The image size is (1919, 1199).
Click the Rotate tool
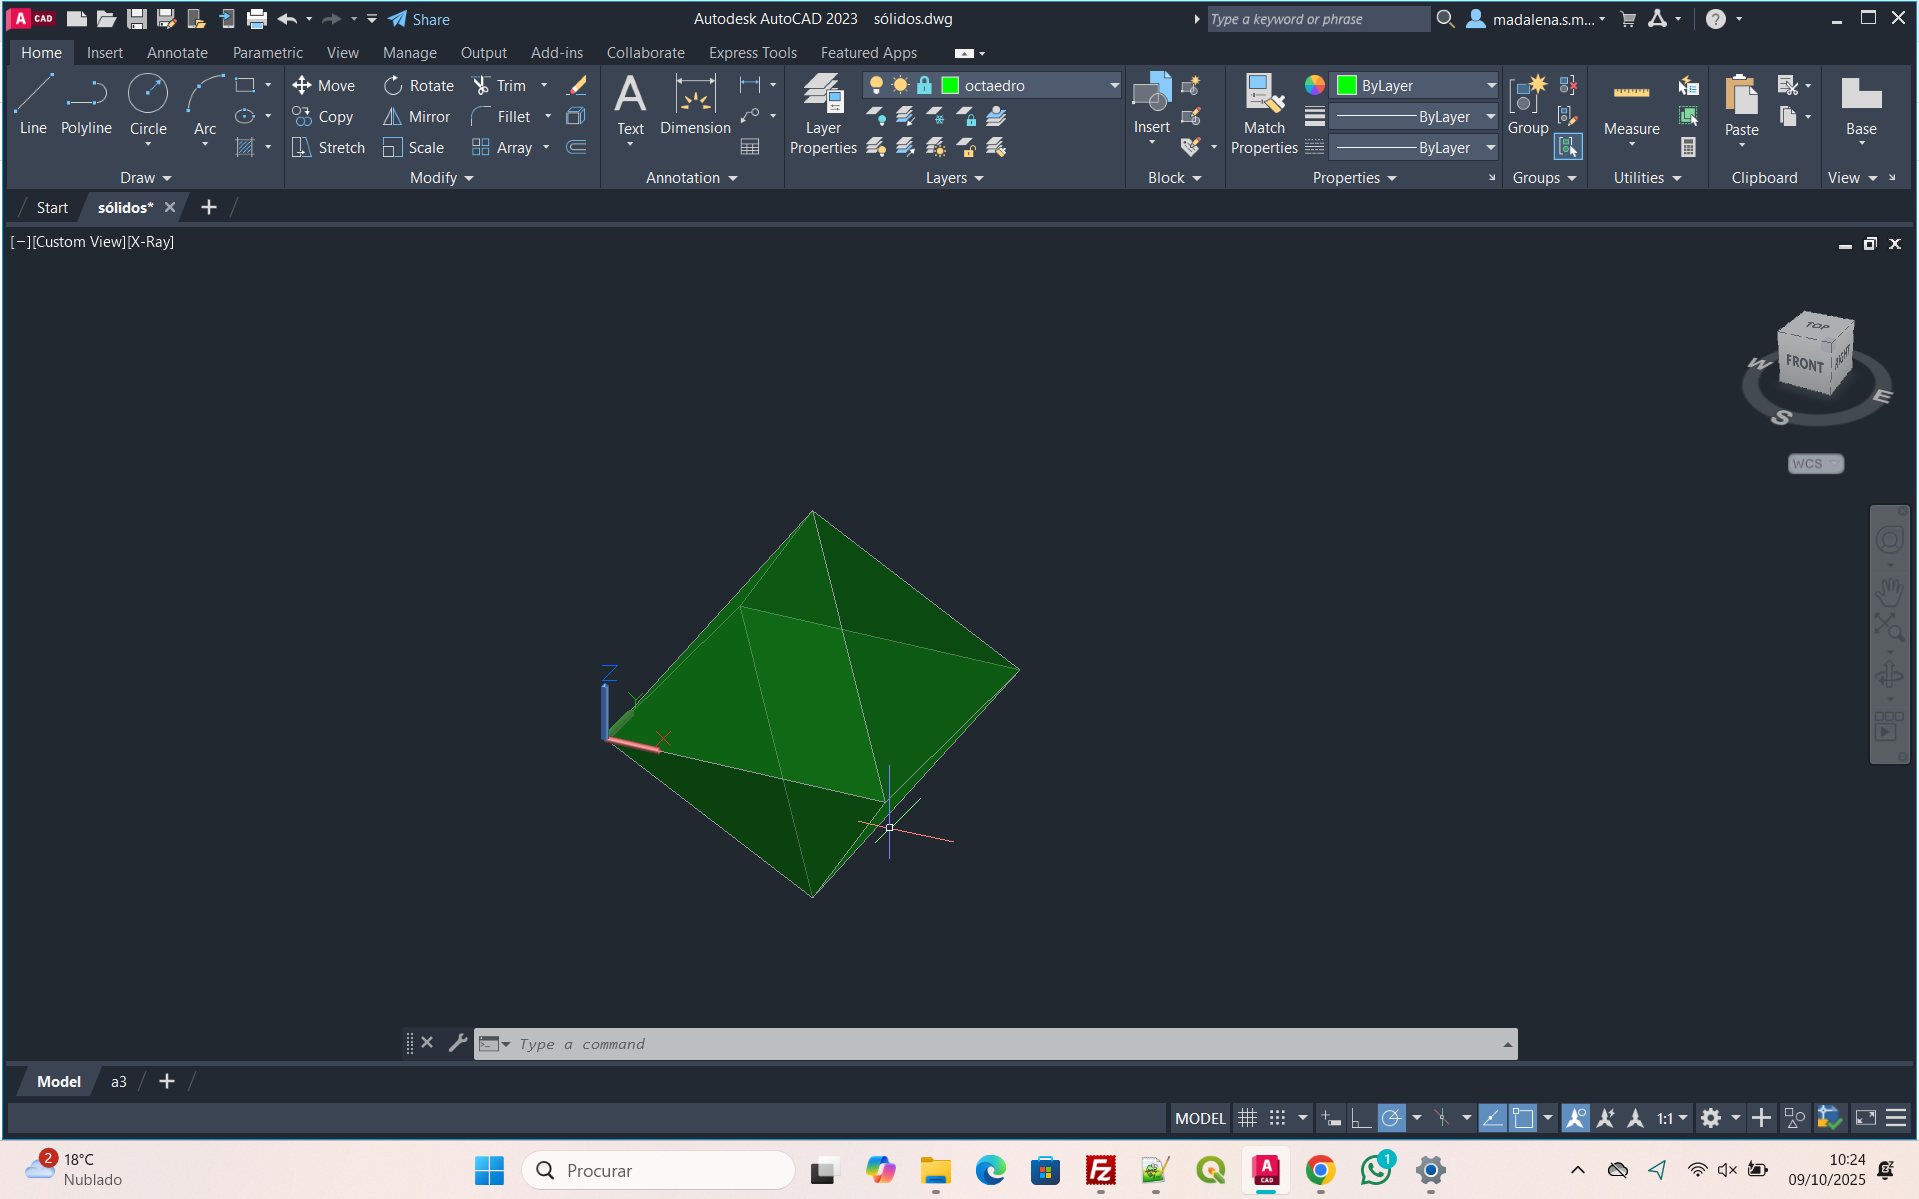[x=419, y=86]
